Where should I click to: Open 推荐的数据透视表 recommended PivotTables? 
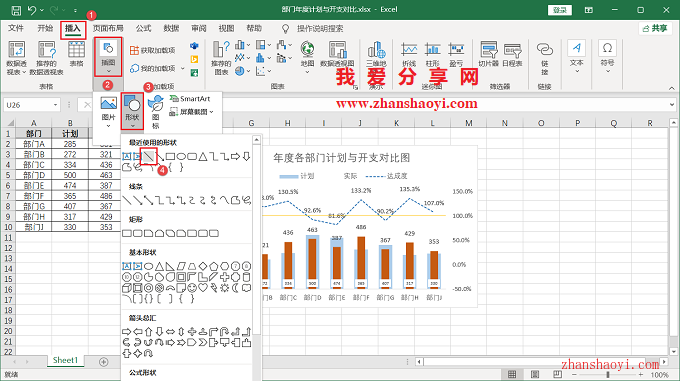[x=46, y=58]
